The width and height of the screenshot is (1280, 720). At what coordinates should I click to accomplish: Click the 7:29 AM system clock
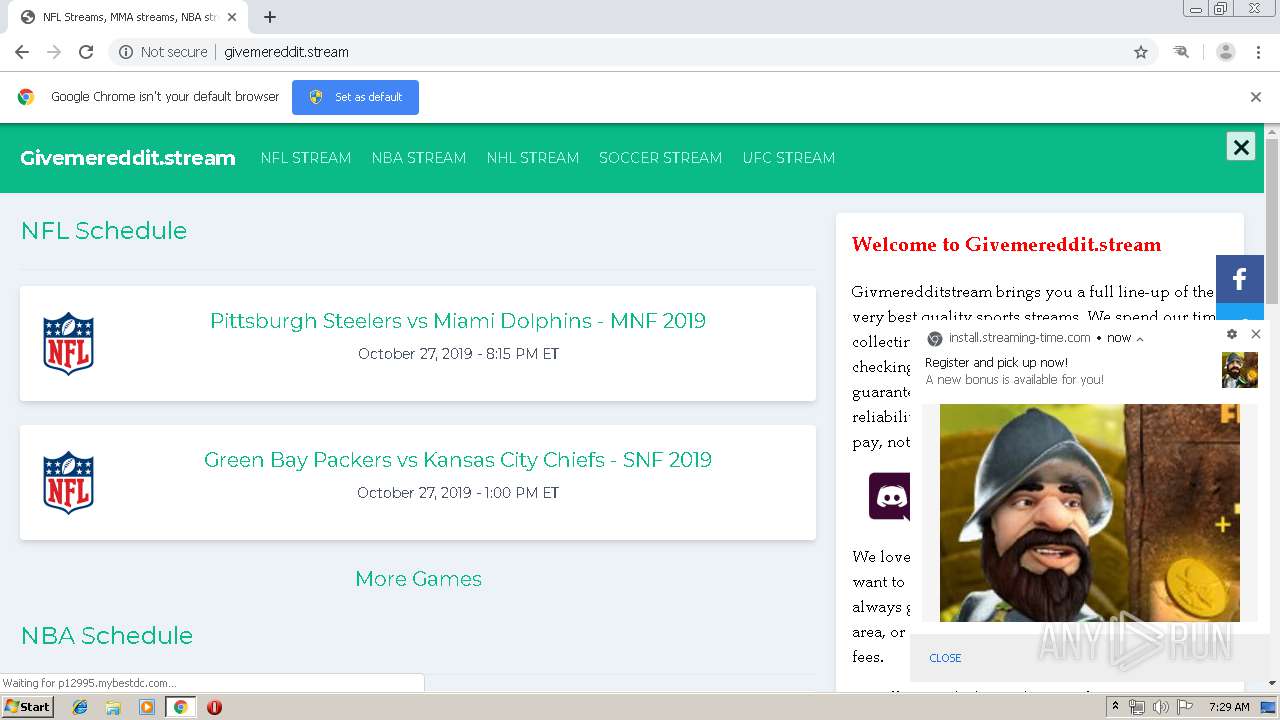pyautogui.click(x=1229, y=707)
